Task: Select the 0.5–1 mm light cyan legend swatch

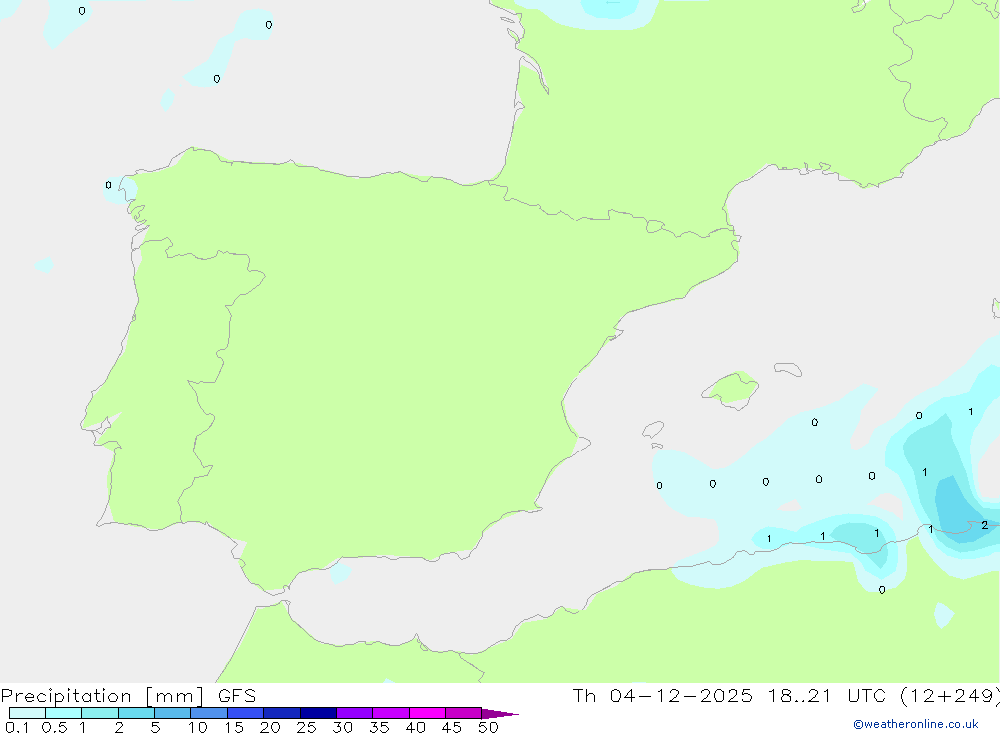Action: pos(63,713)
